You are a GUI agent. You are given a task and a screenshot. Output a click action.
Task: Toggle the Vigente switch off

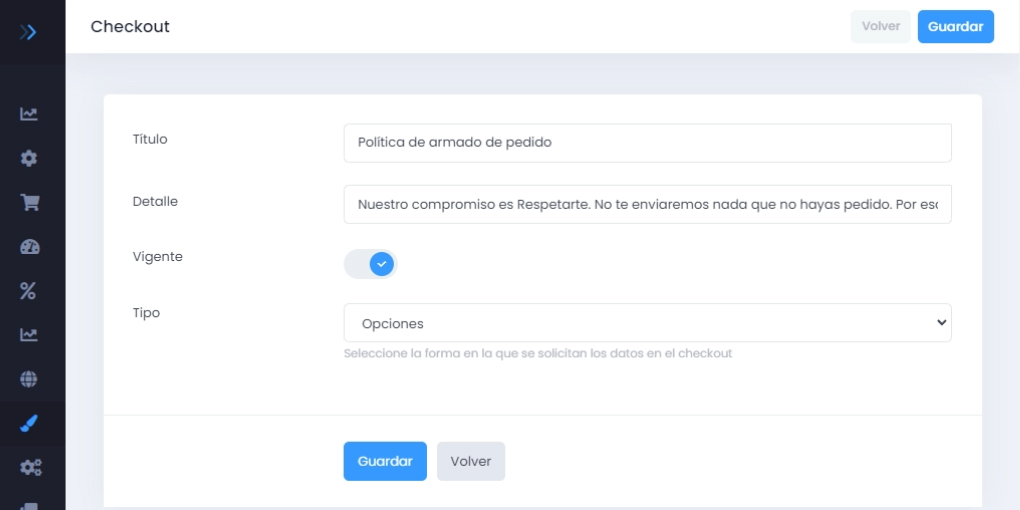(x=371, y=264)
